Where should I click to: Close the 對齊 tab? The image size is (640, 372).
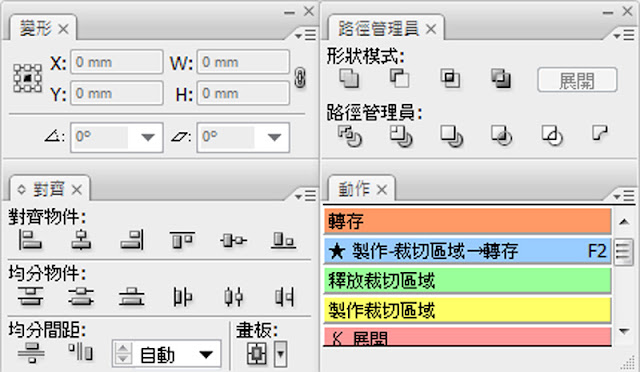(x=77, y=190)
